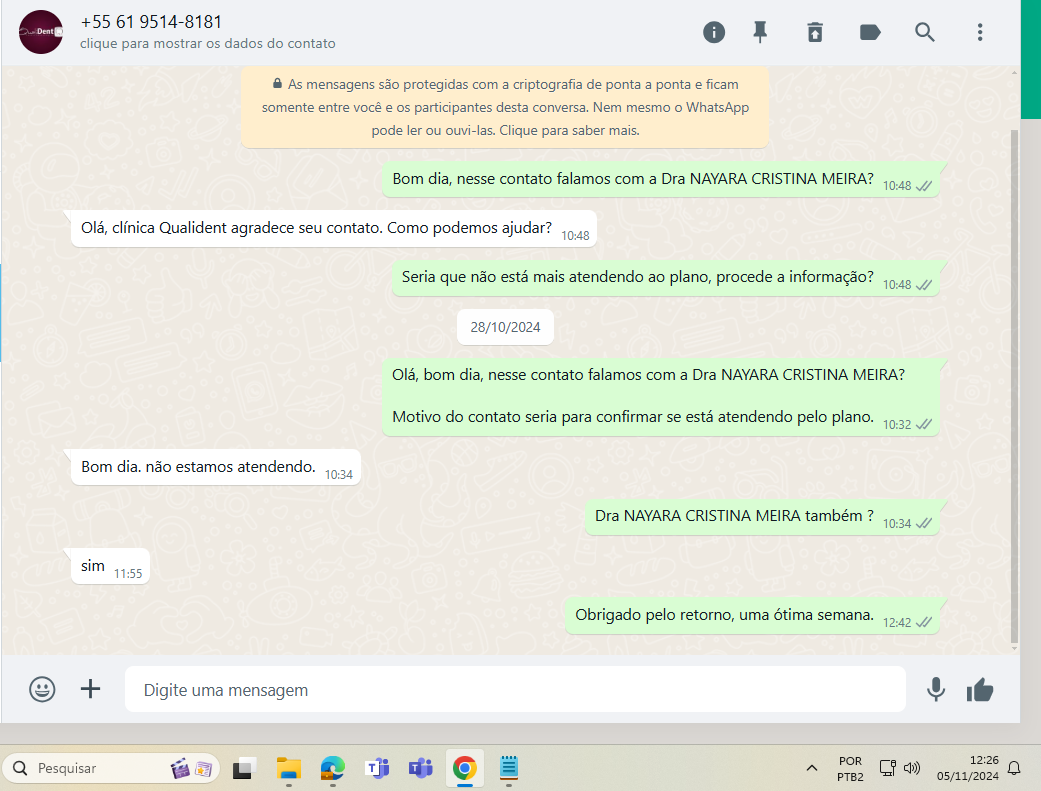The width and height of the screenshot is (1041, 791).
Task: Select message 'Olá, clínica Qualident agradece seu contato'
Action: pos(334,228)
